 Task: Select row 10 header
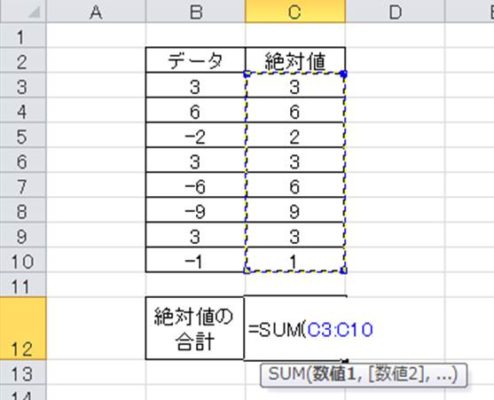click(x=23, y=261)
